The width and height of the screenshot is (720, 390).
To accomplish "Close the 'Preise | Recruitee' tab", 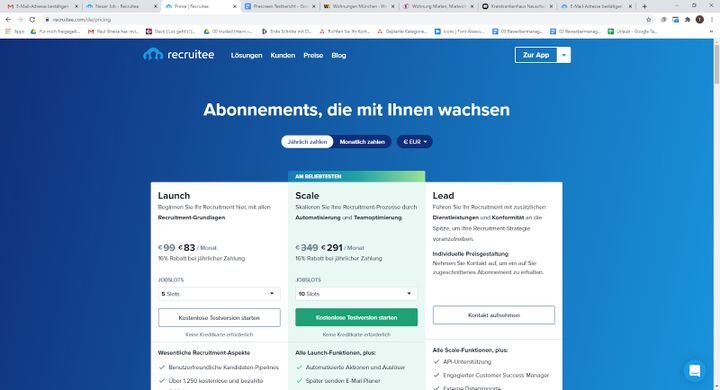I will point(235,6).
